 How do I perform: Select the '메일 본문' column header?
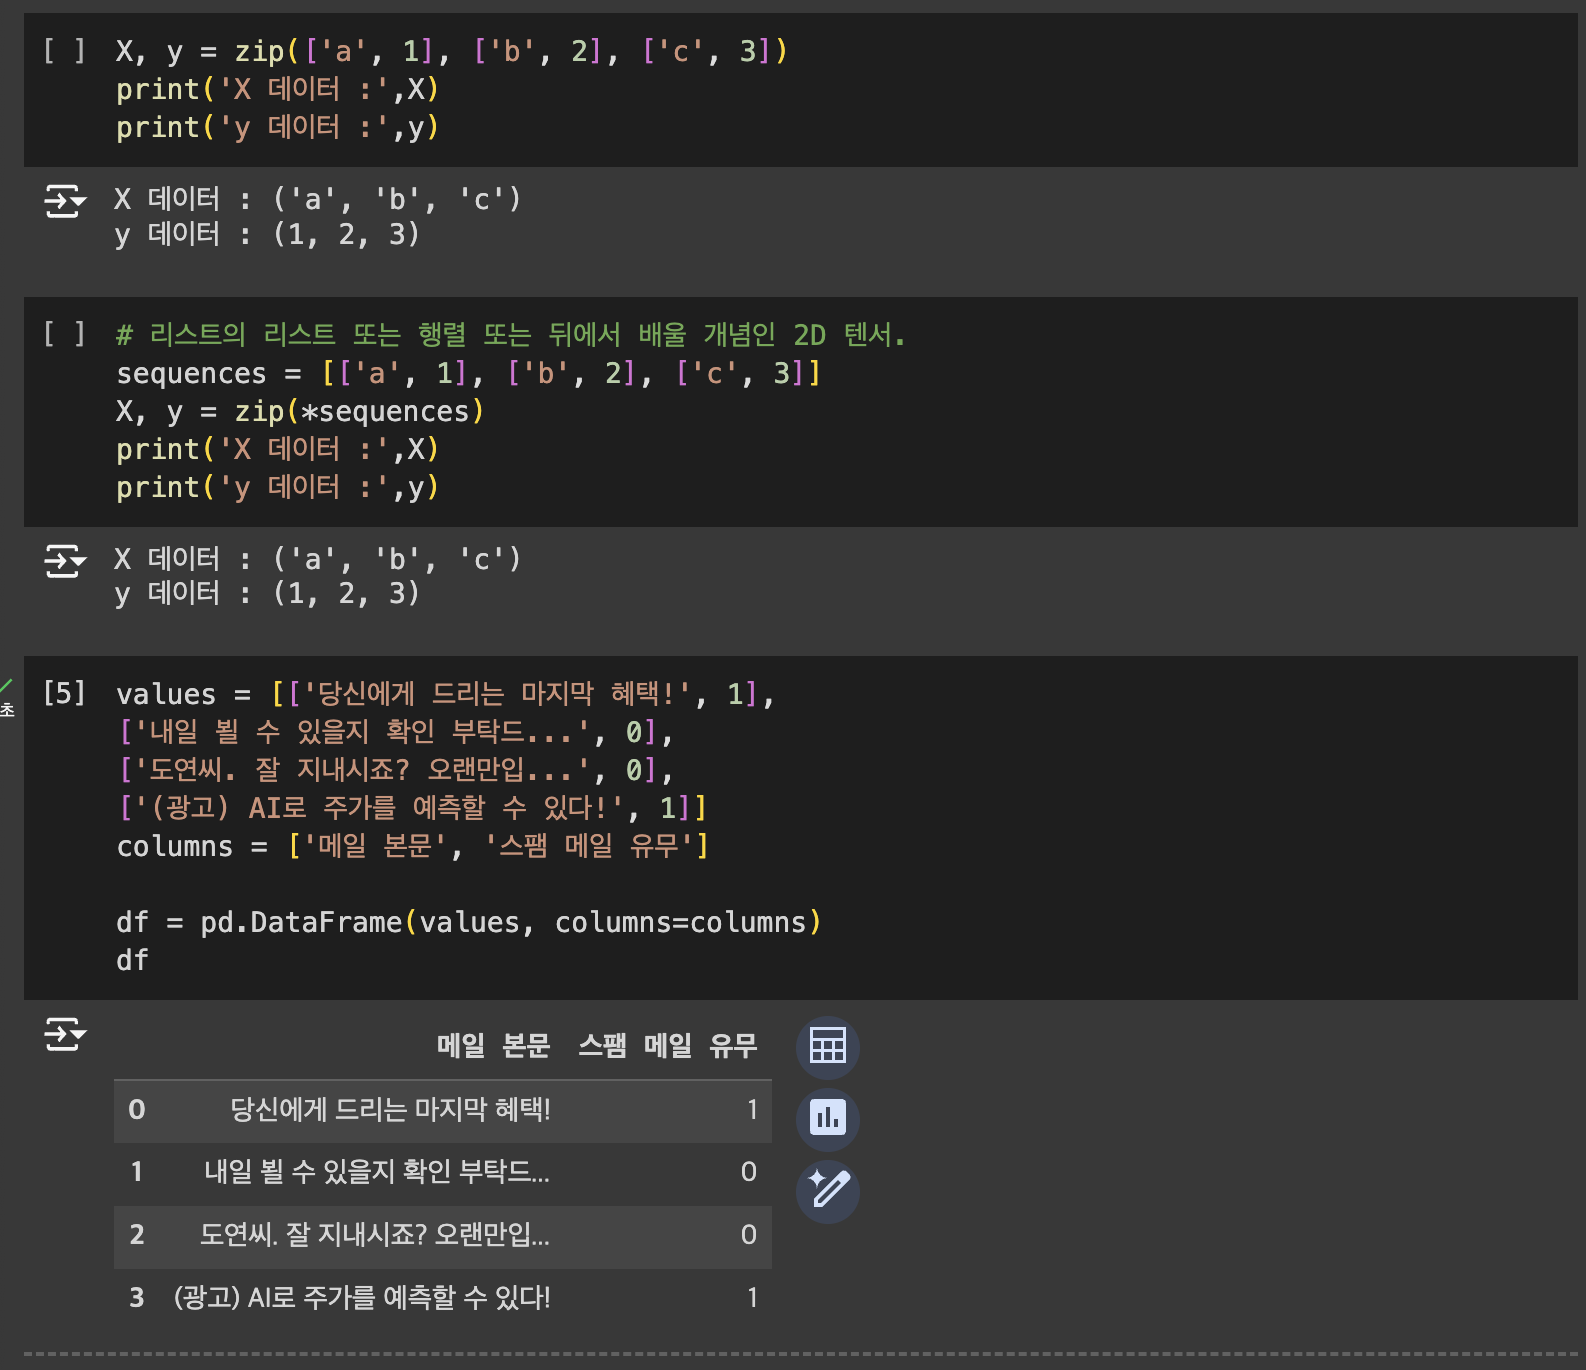pos(493,1046)
